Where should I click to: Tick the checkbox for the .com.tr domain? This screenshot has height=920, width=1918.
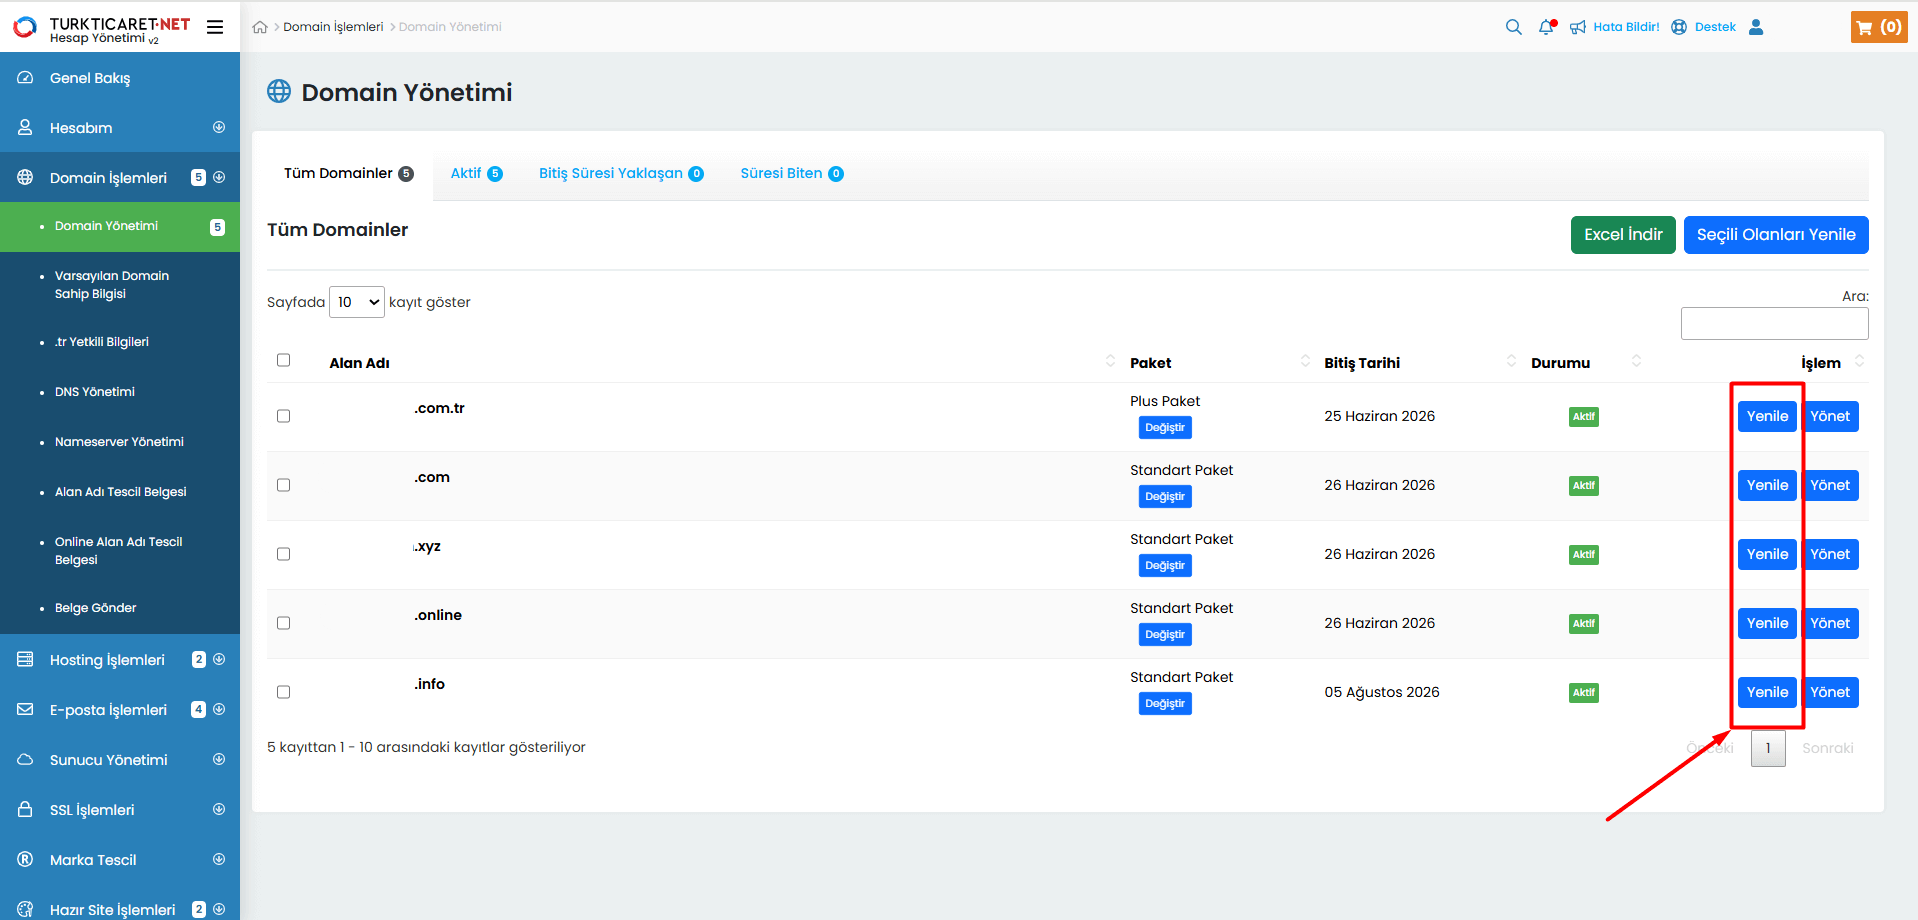(284, 416)
